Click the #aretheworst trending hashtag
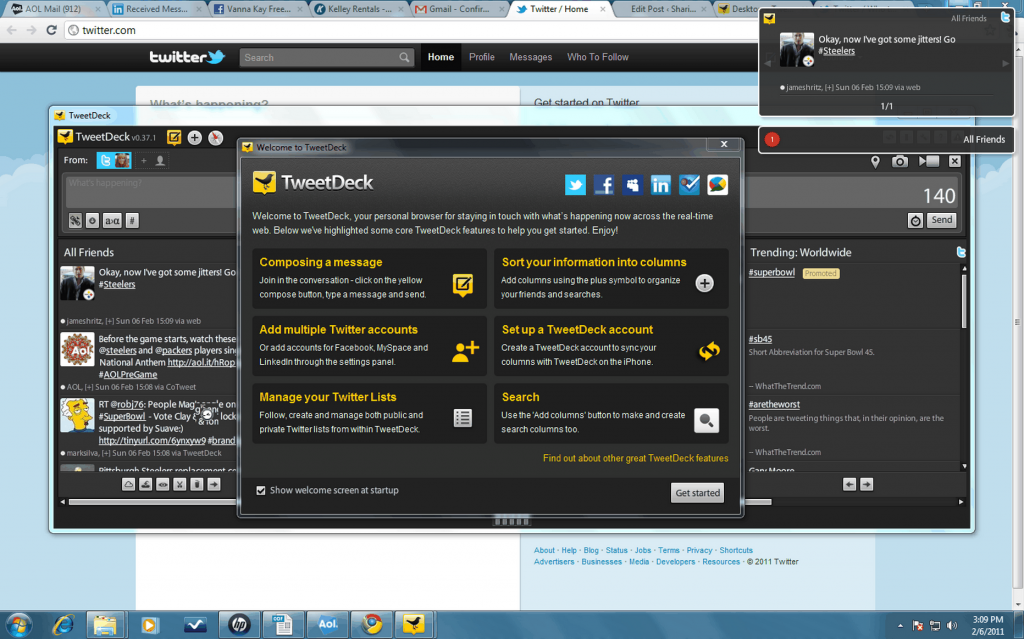 coord(774,404)
